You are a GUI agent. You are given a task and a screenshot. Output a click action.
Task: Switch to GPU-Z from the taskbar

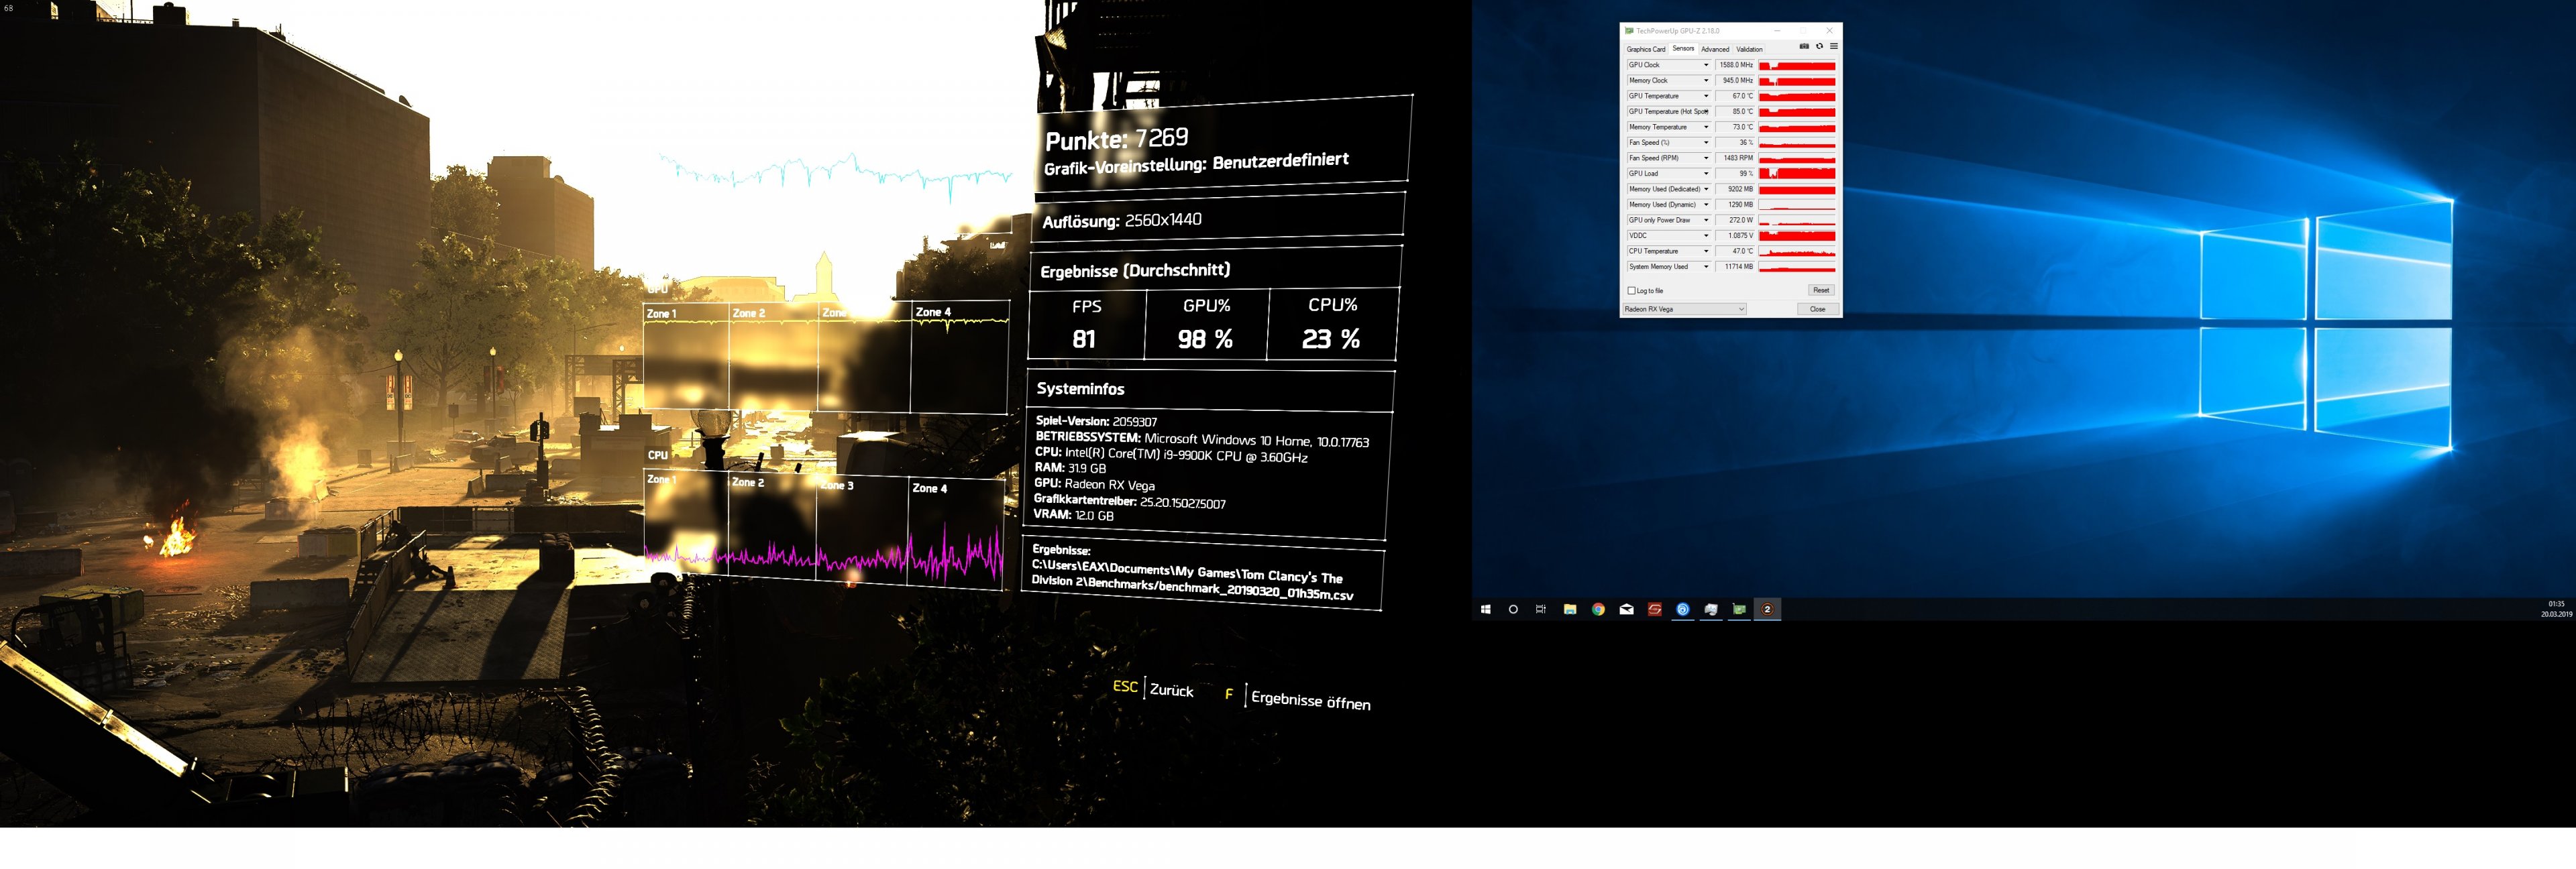coord(1739,609)
